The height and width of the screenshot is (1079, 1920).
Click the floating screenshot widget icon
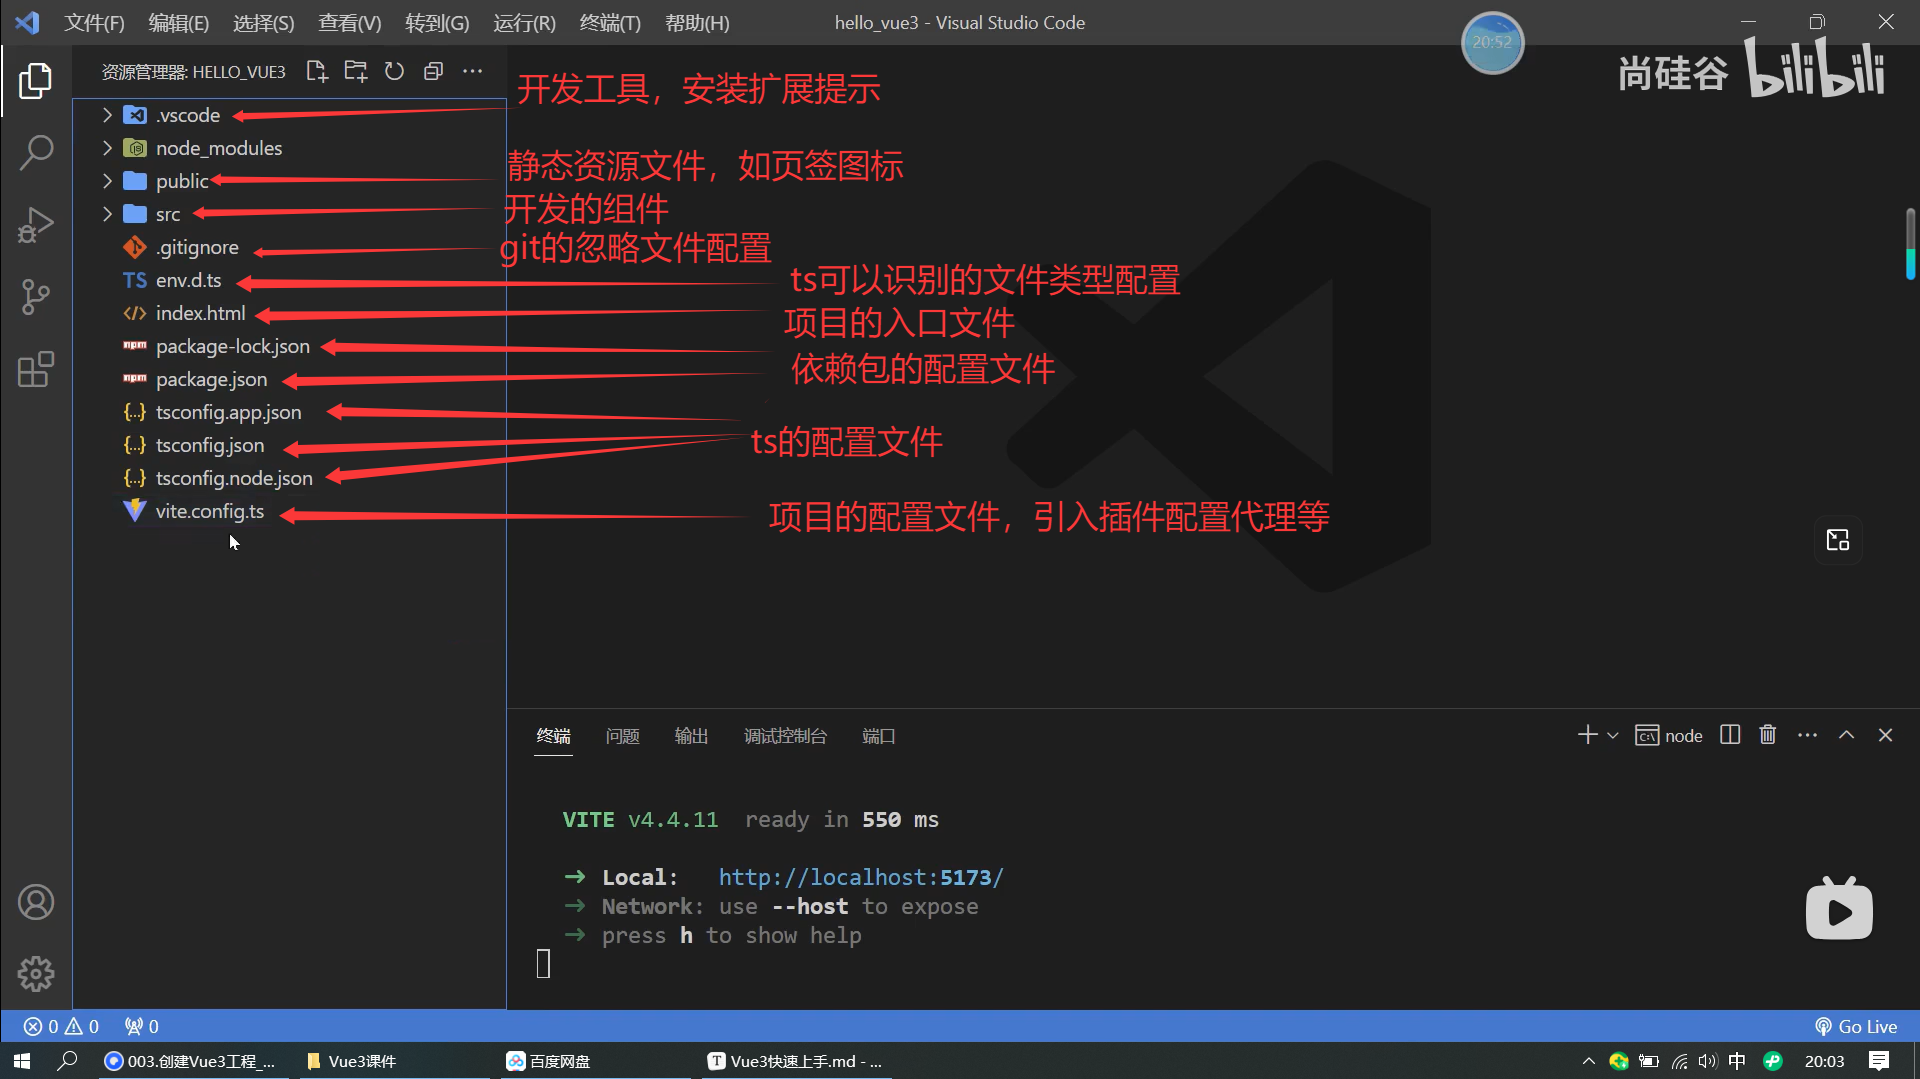(x=1838, y=540)
